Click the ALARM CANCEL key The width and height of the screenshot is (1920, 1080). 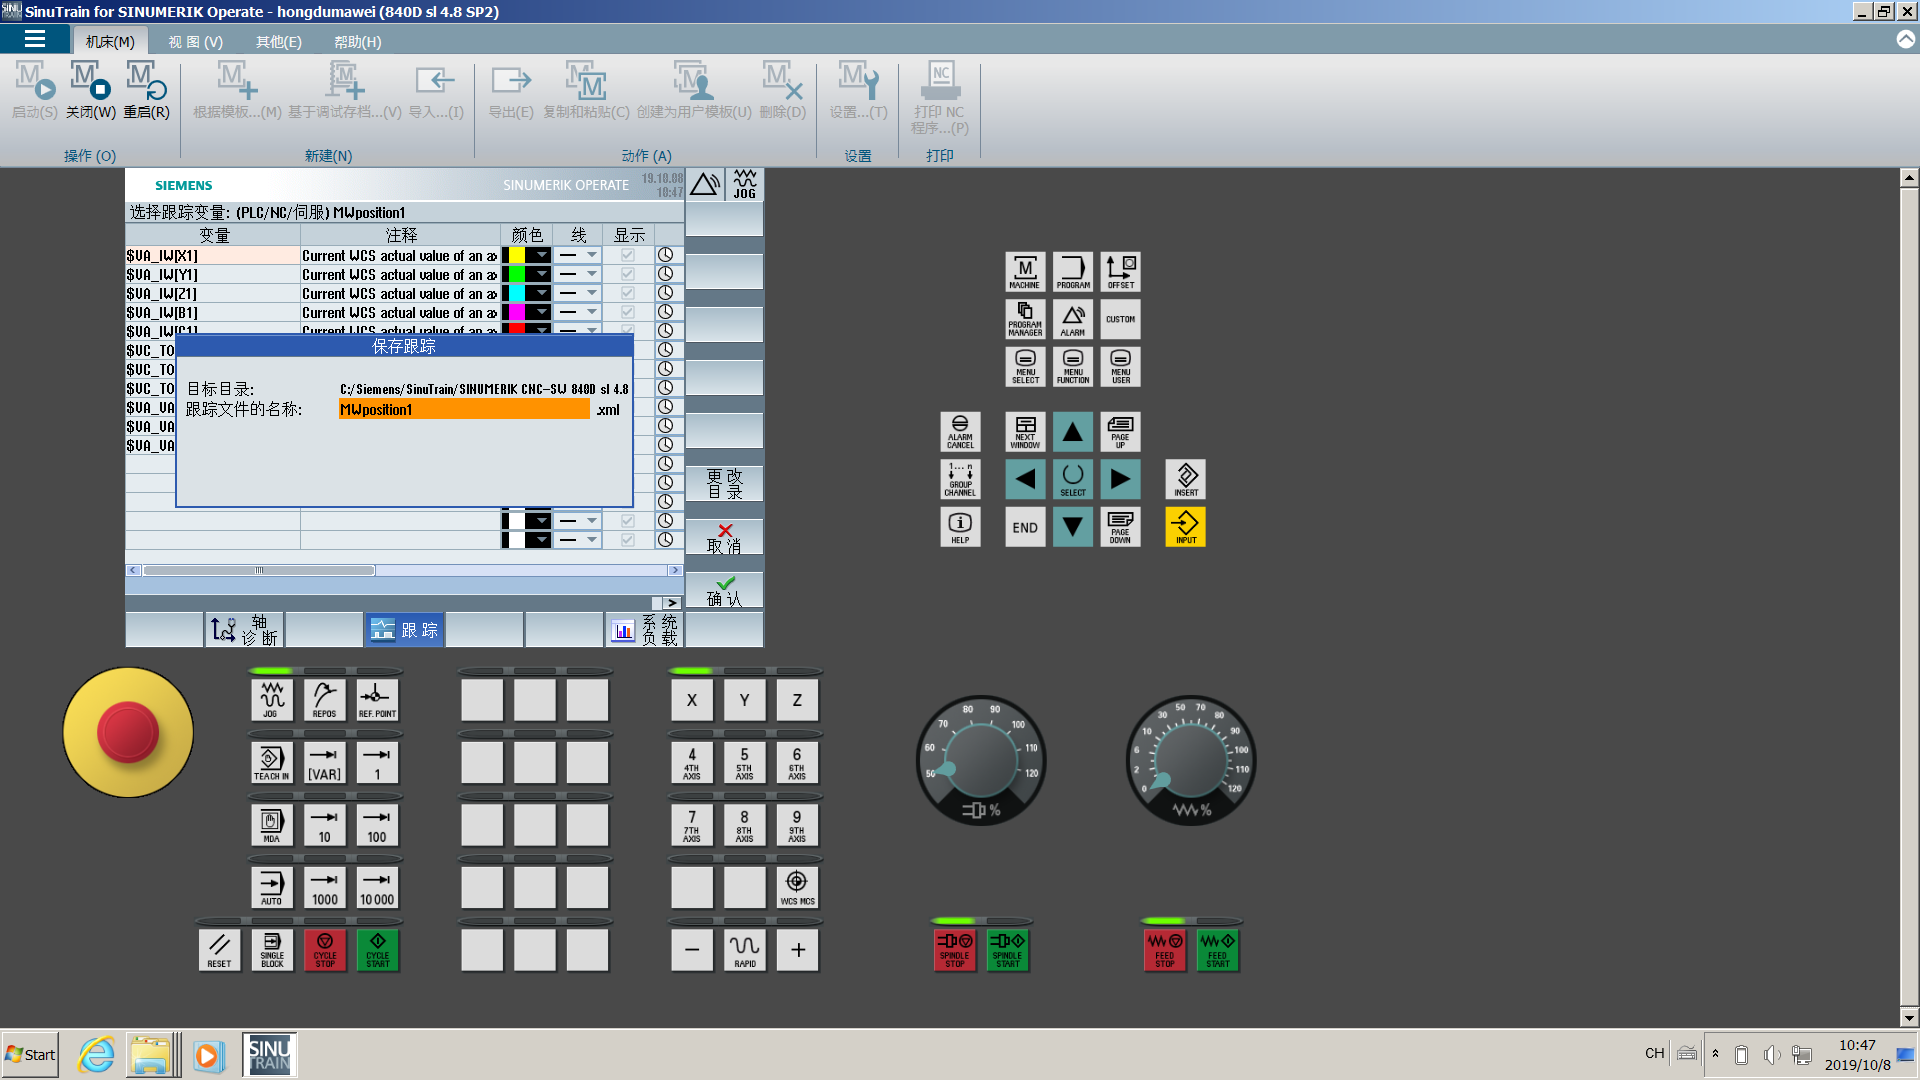[960, 431]
